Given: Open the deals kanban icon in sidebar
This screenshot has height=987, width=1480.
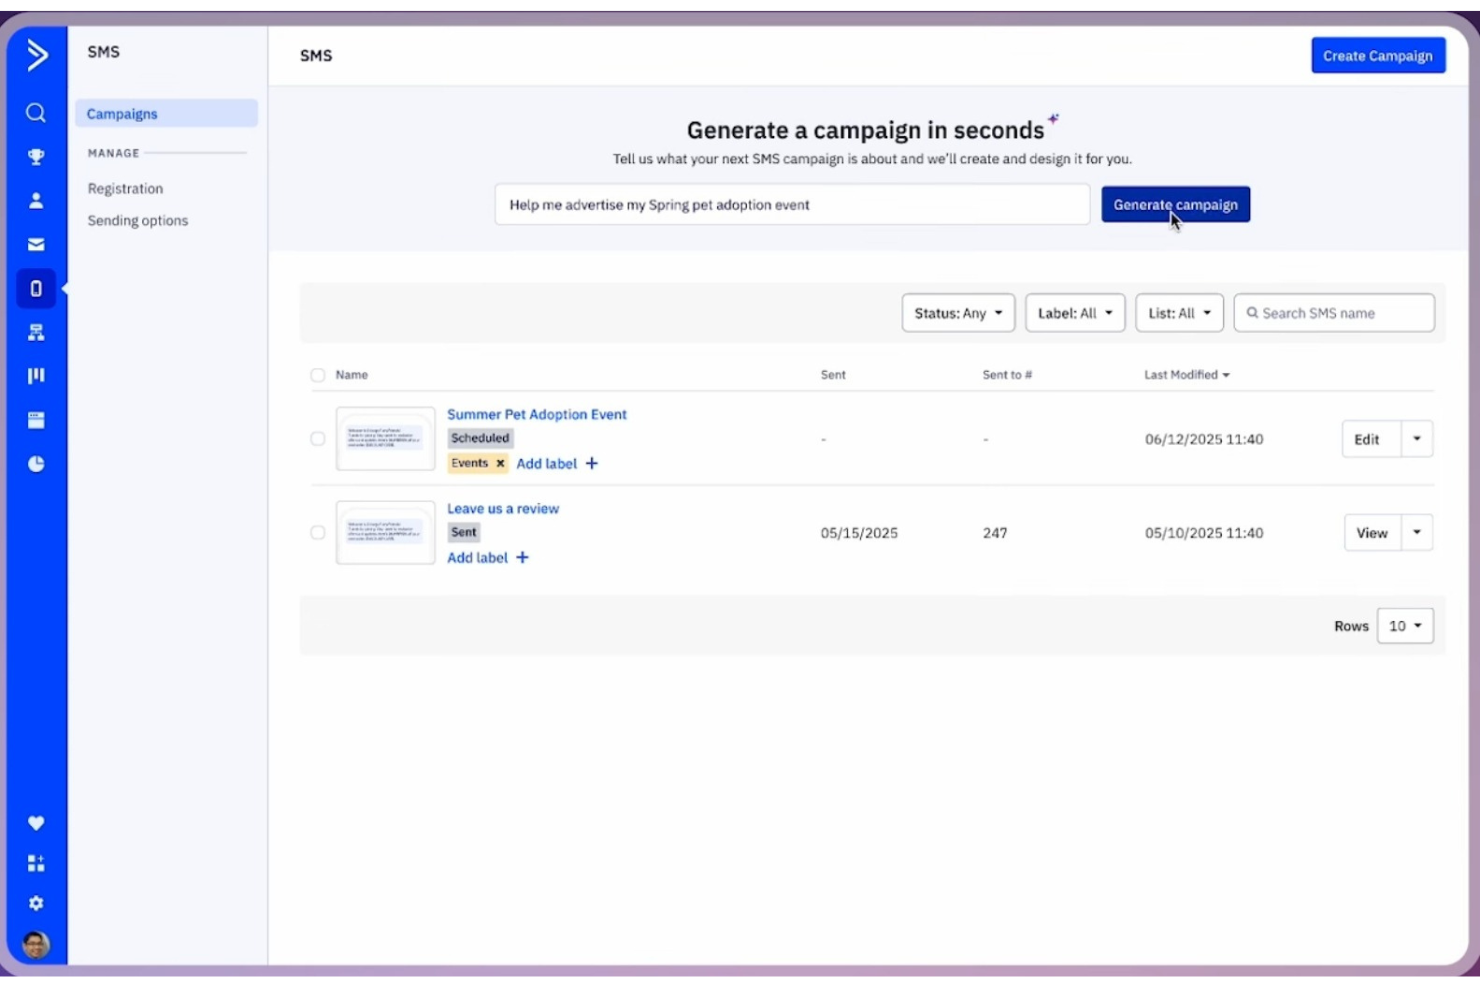Looking at the screenshot, I should click(x=36, y=375).
